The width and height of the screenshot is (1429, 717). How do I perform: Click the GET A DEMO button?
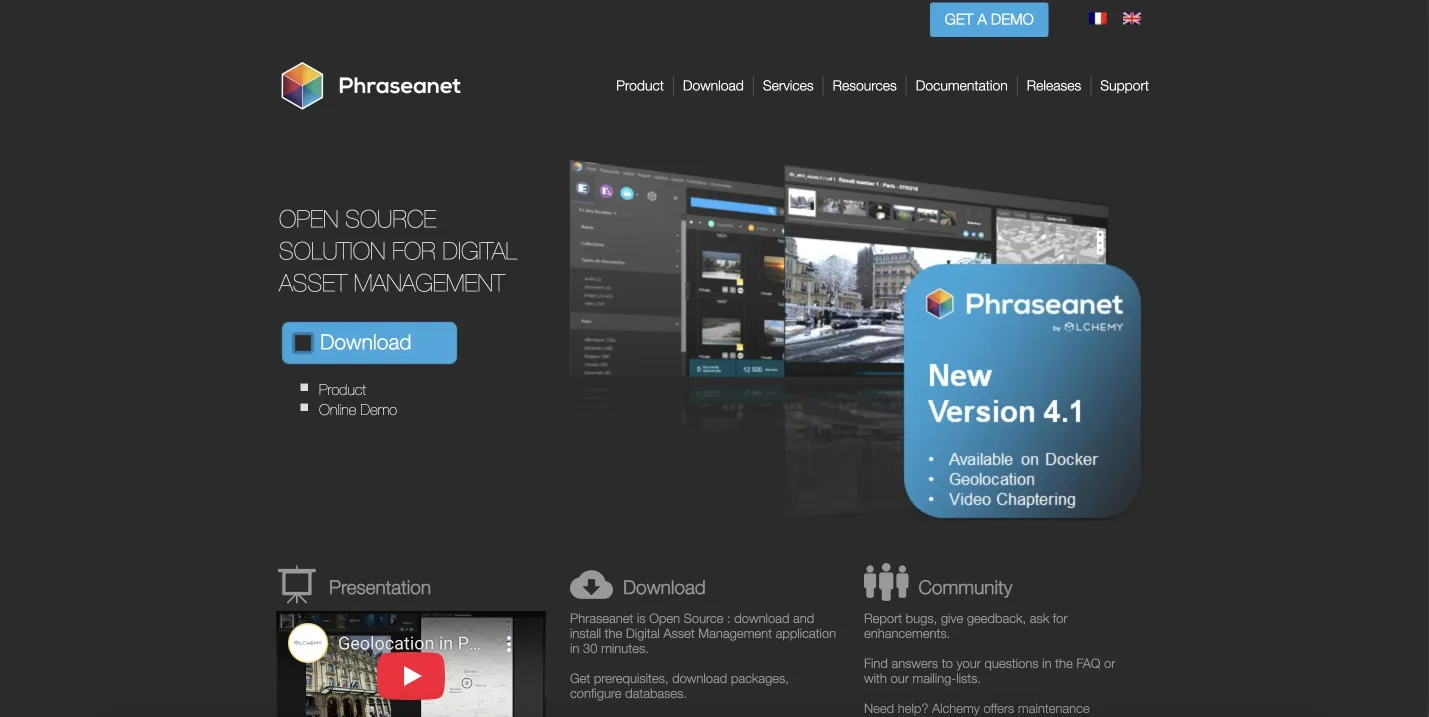[x=989, y=19]
